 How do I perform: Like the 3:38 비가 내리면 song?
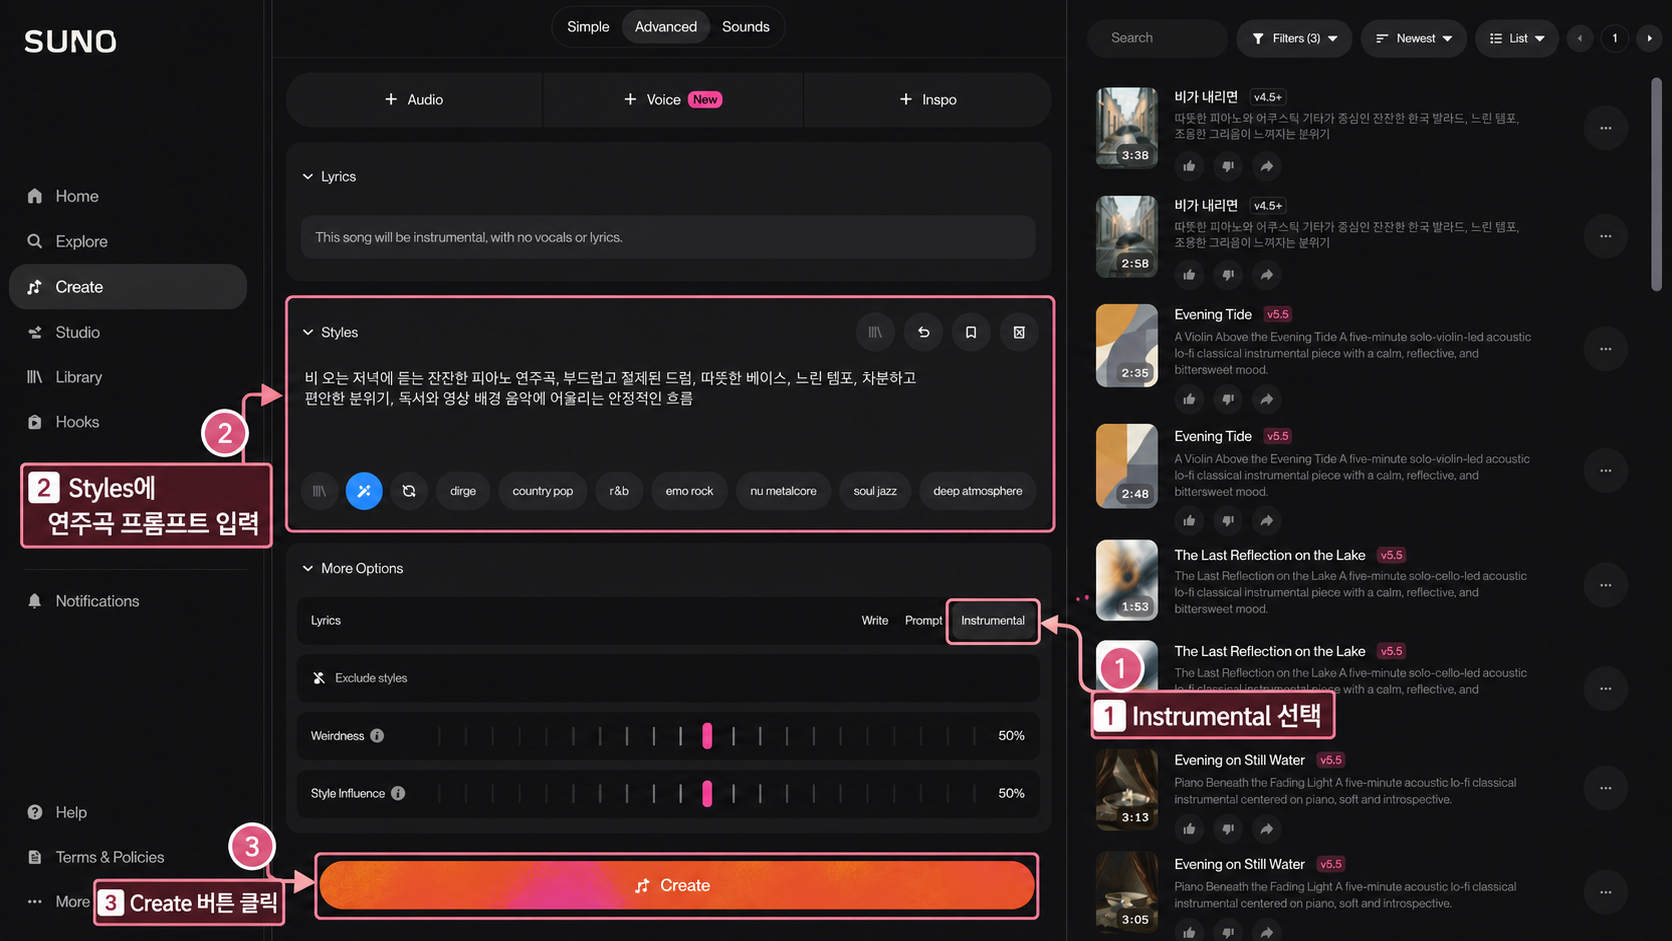[x=1189, y=166]
